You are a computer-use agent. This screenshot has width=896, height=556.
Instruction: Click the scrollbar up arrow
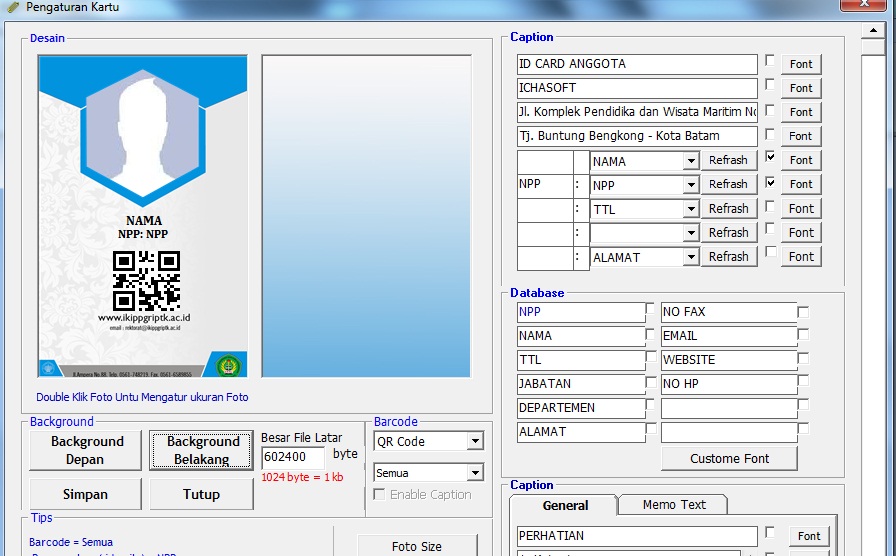pos(873,30)
